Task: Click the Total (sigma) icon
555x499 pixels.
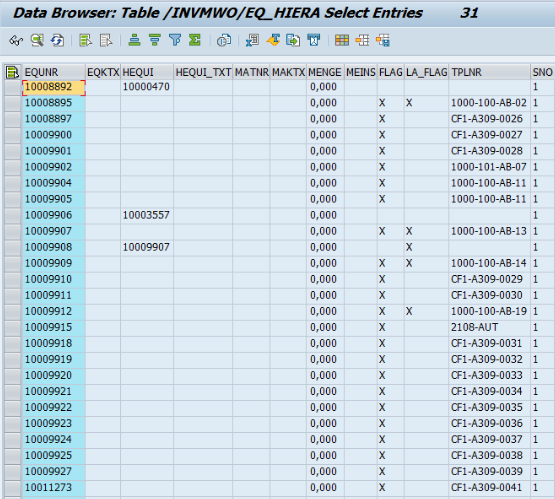Action: [195, 40]
